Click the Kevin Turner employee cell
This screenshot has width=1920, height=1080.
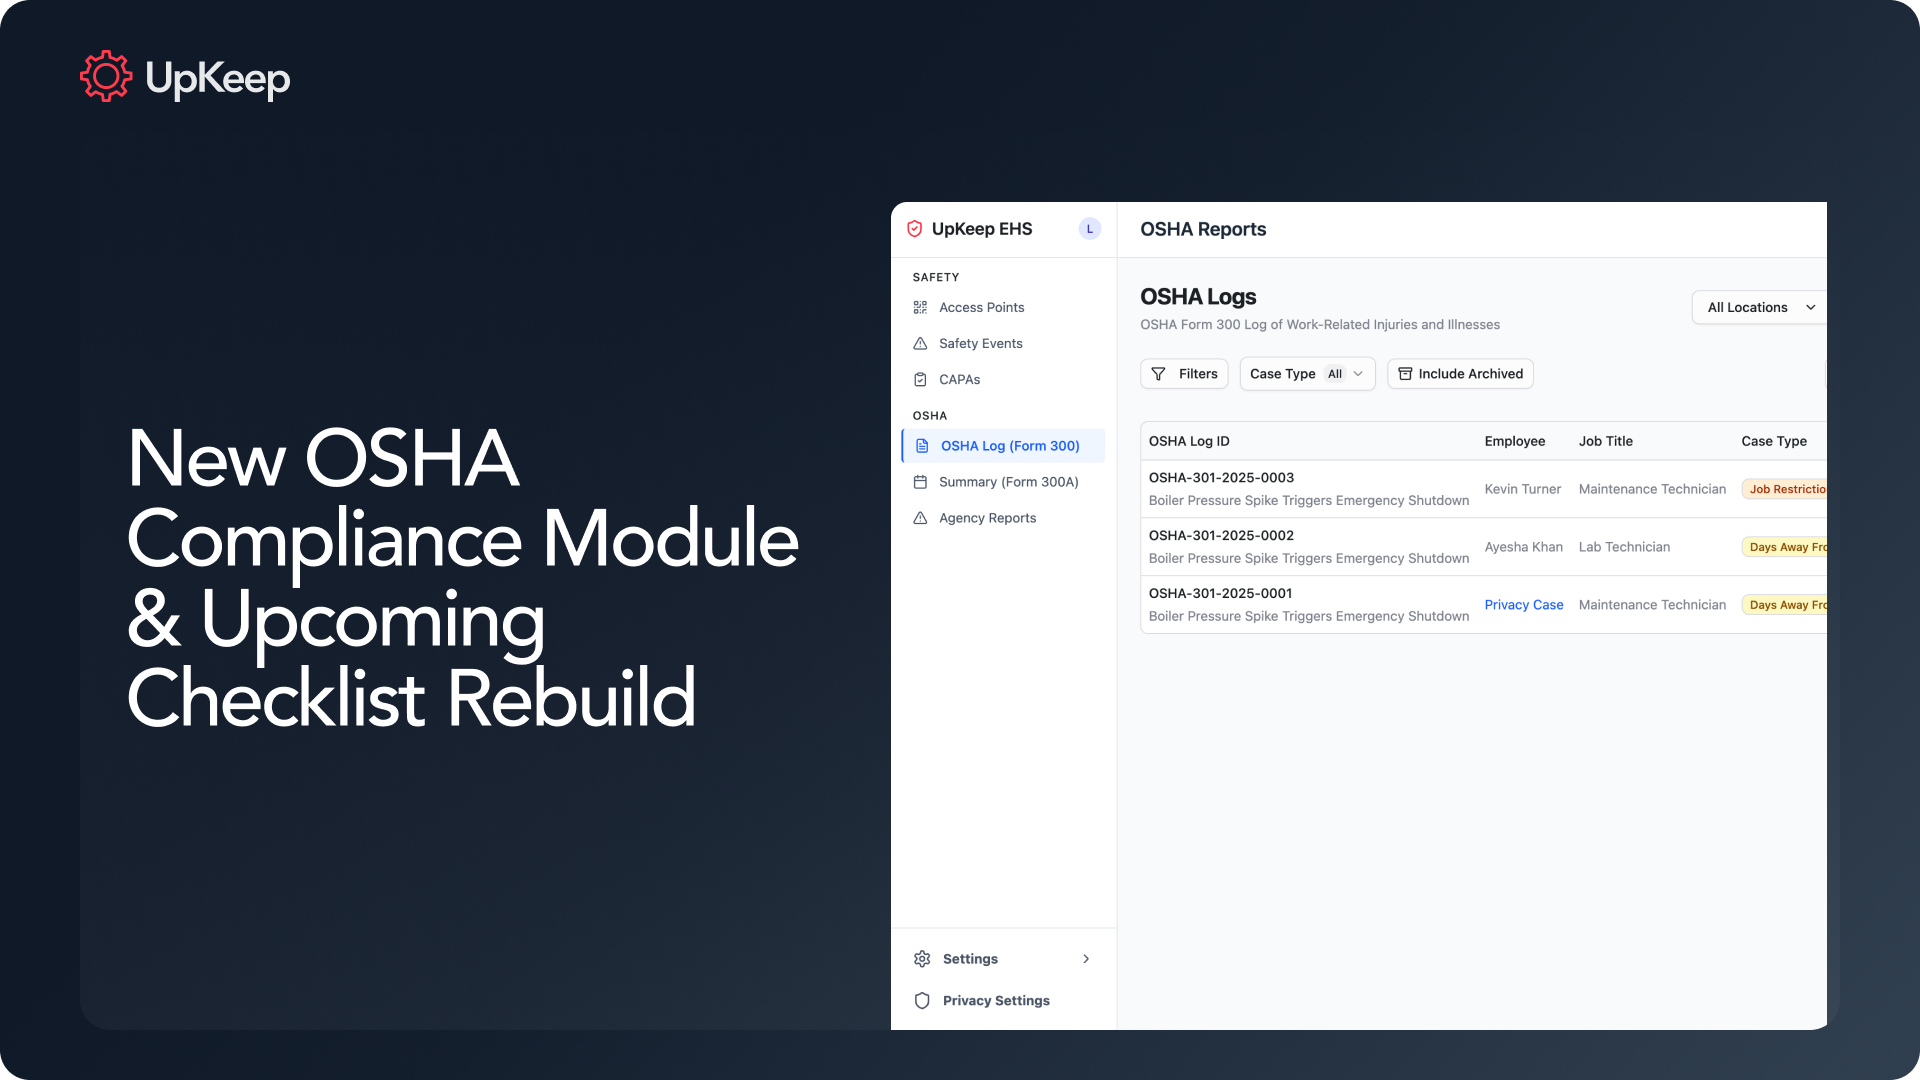click(x=1522, y=489)
